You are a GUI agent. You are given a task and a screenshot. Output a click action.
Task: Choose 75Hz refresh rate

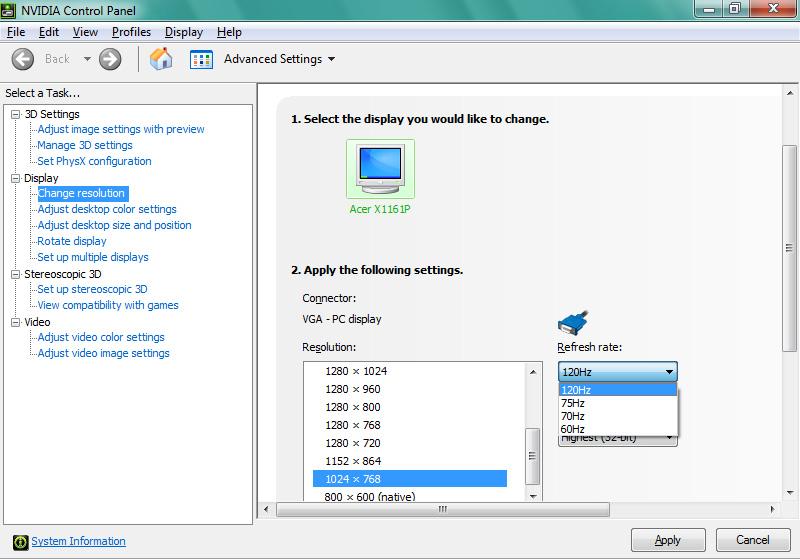click(x=618, y=403)
